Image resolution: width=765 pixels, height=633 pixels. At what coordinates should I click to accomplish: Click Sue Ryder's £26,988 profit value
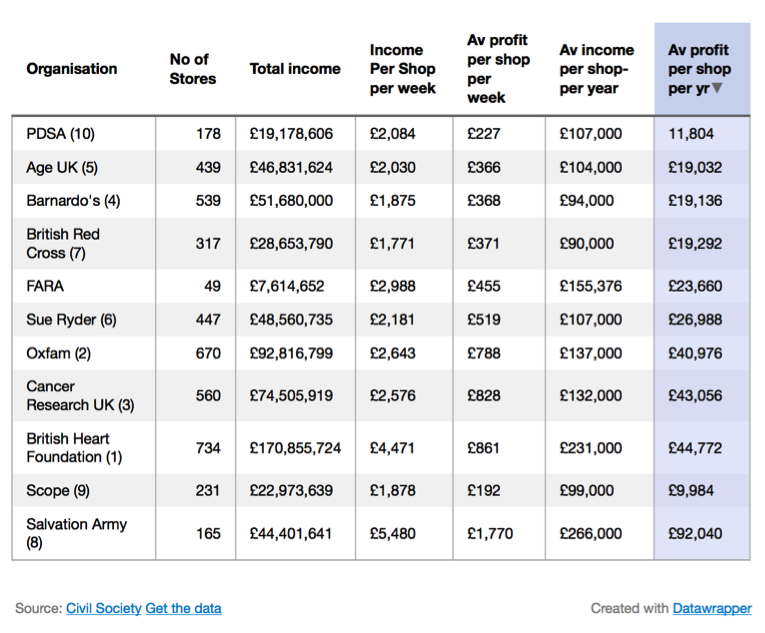click(x=695, y=320)
